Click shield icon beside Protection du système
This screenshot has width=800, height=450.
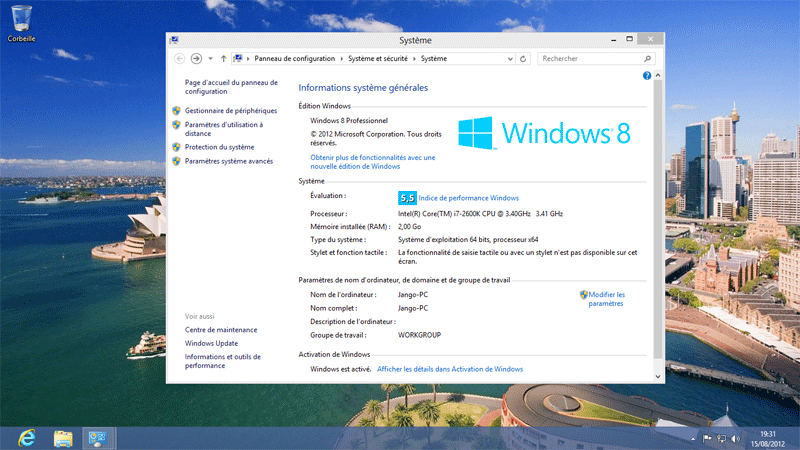click(x=177, y=147)
